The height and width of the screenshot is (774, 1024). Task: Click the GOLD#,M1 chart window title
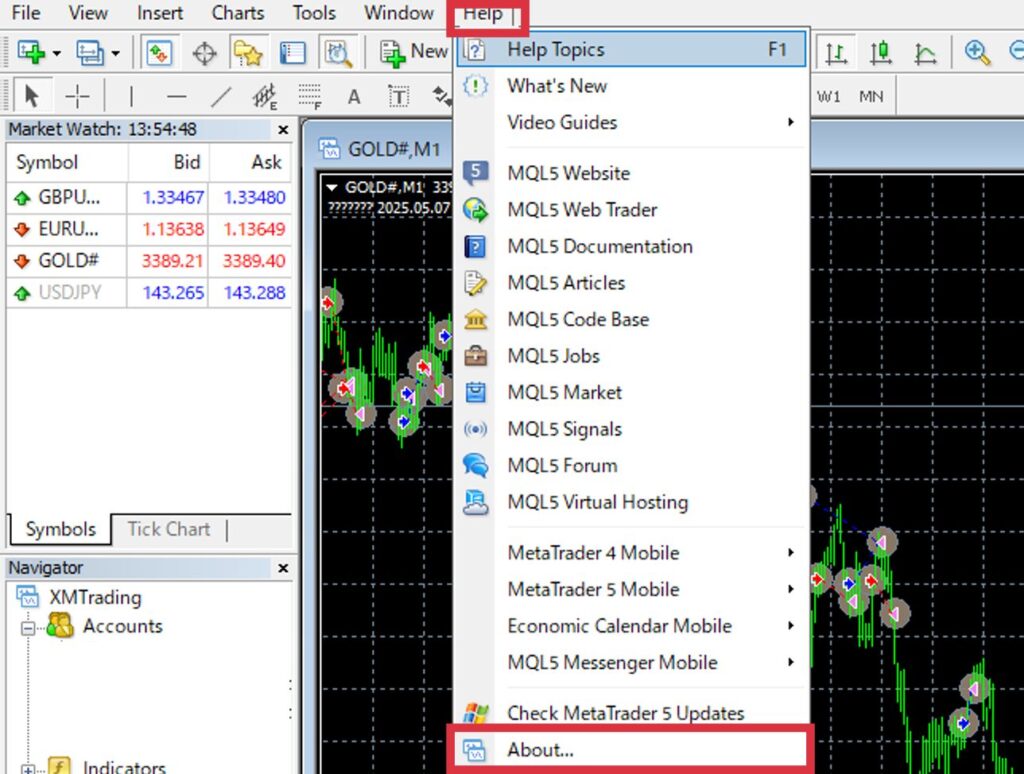point(393,150)
